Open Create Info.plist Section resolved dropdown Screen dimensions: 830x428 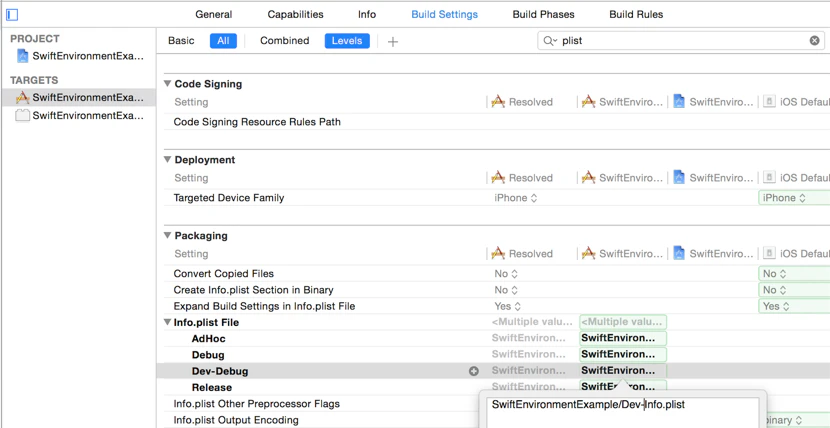tap(506, 290)
